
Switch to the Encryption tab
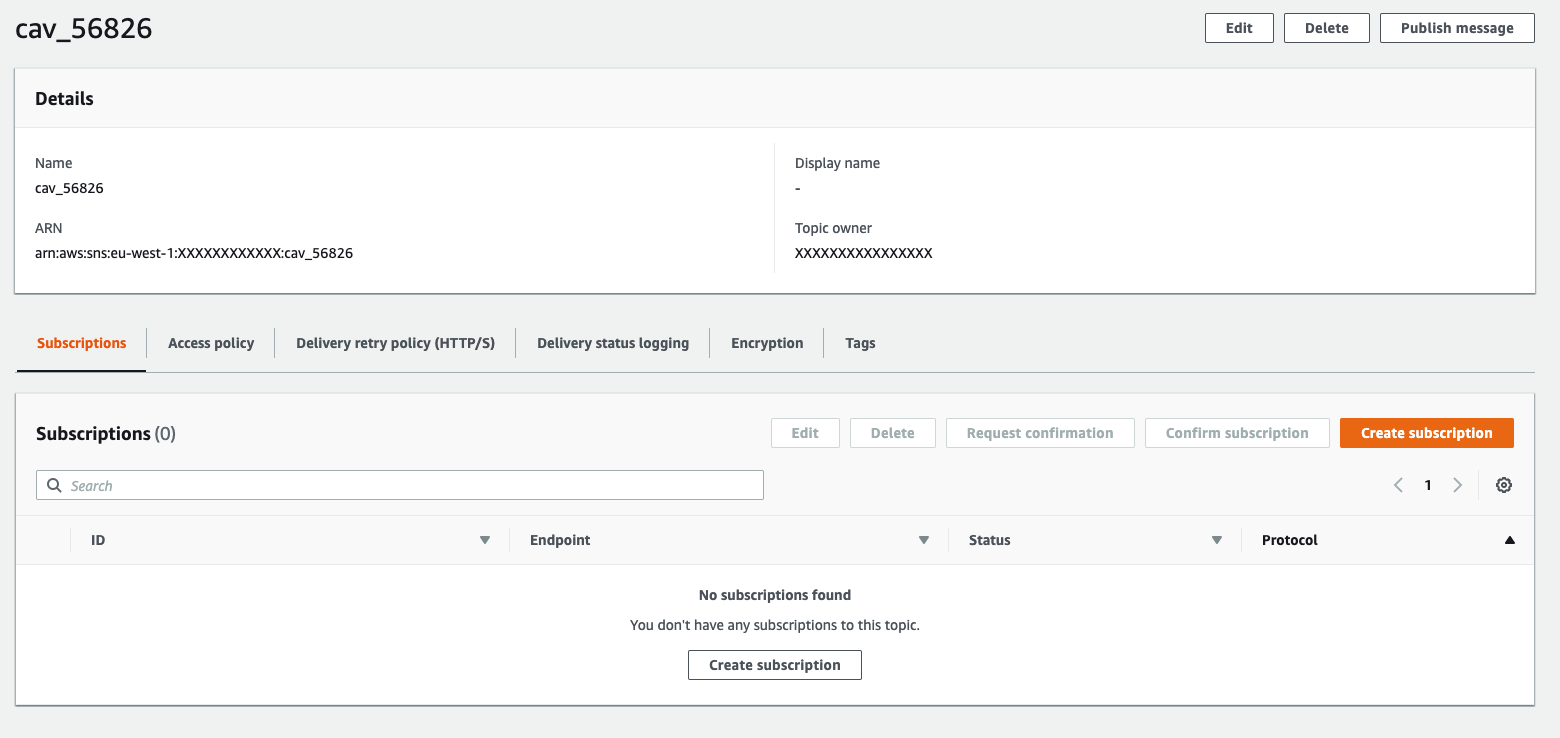[767, 343]
